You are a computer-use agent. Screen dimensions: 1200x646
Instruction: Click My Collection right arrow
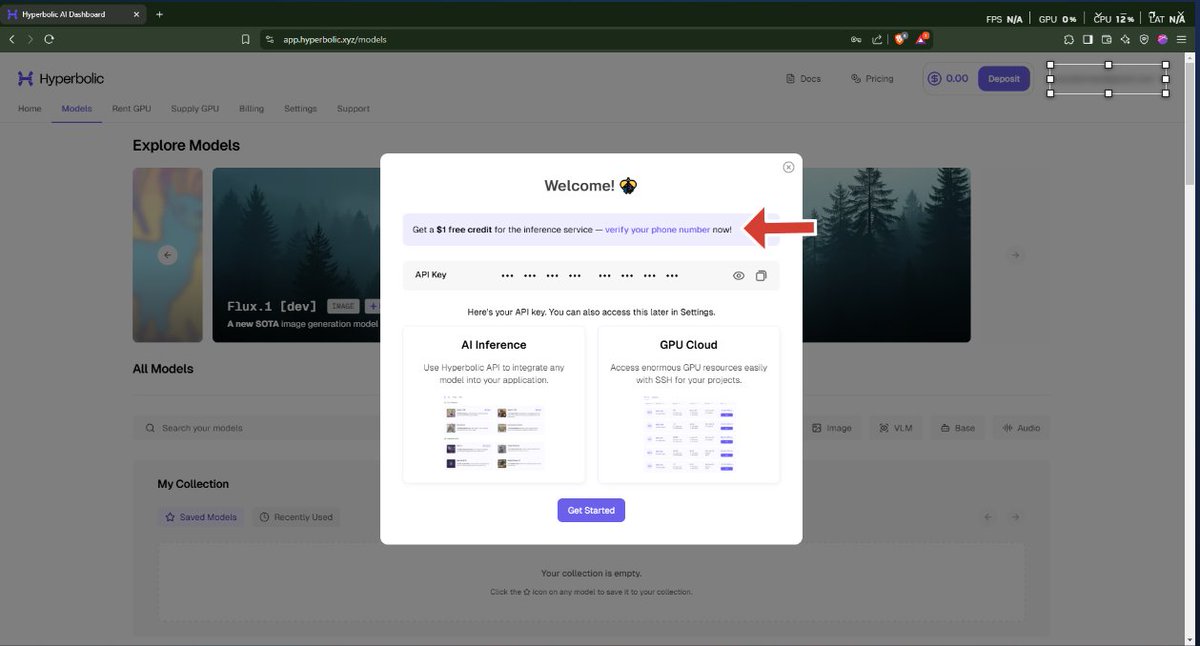pos(1015,517)
